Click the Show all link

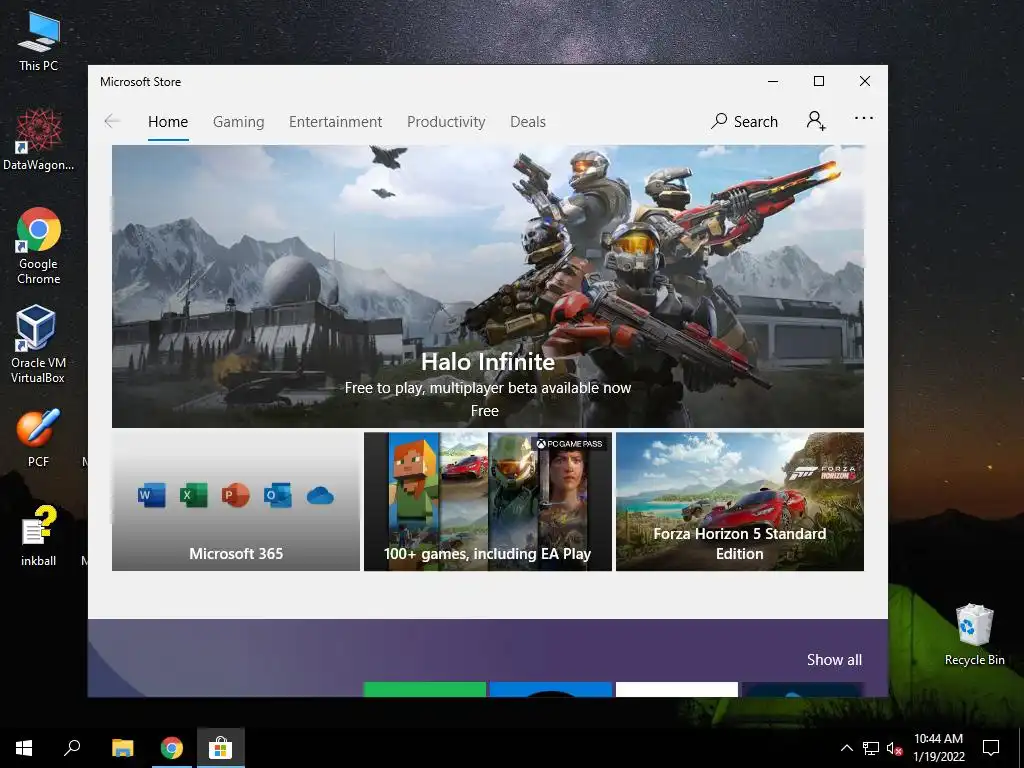pyautogui.click(x=834, y=660)
